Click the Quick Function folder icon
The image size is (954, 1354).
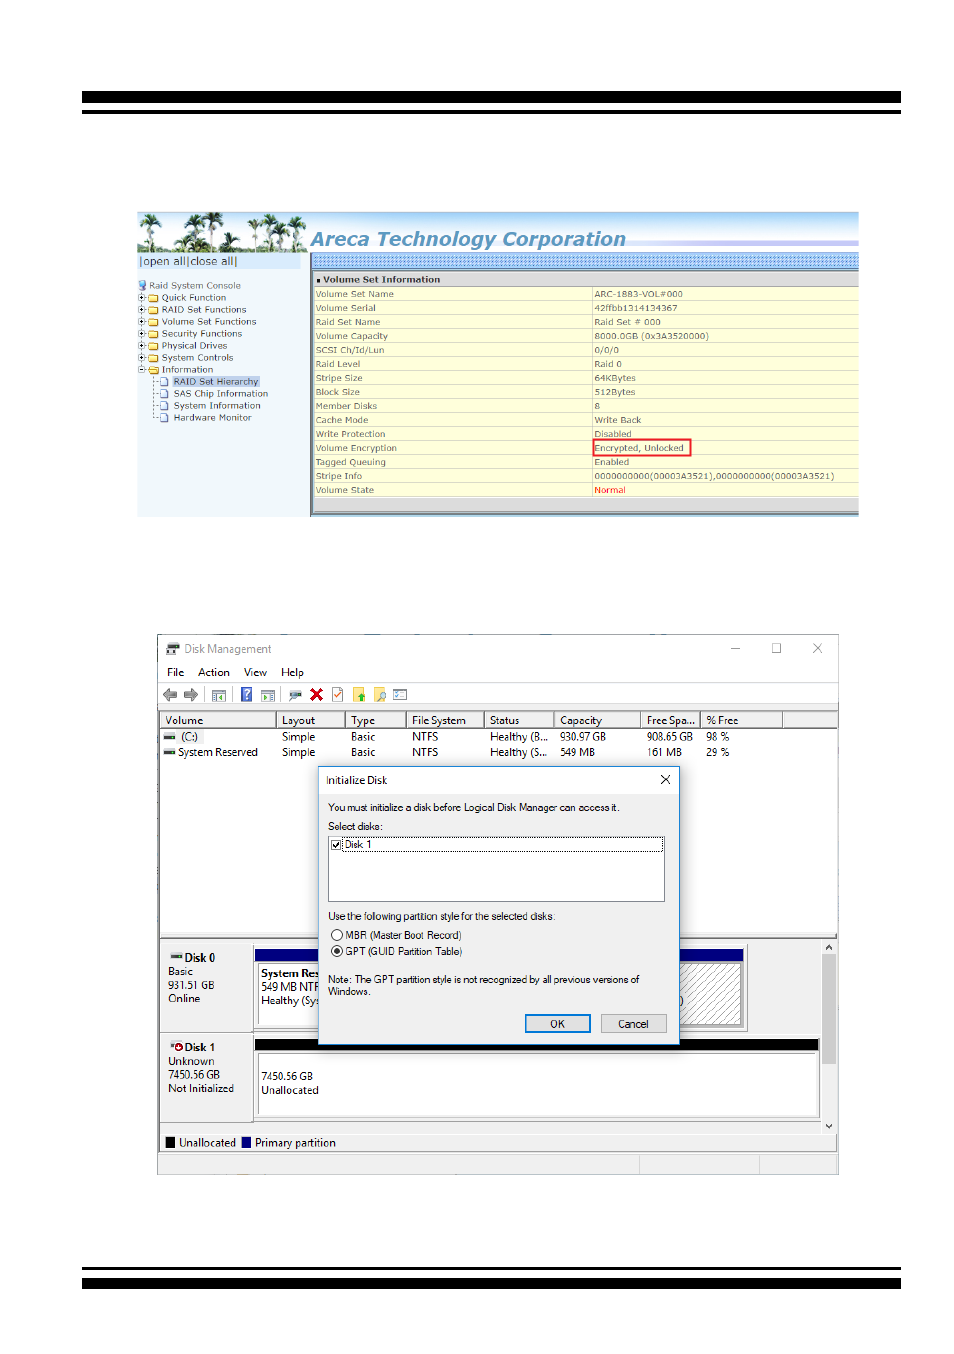154,298
